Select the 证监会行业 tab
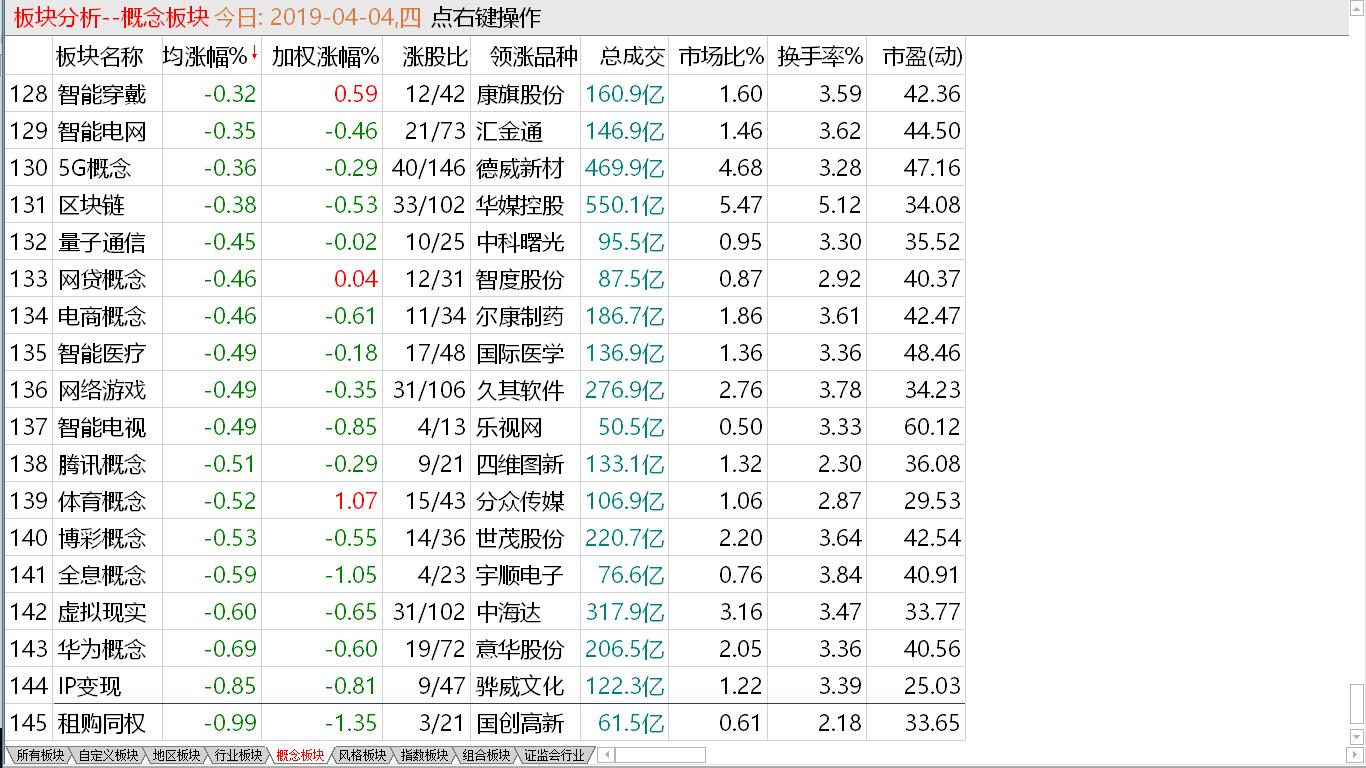Screen dimensions: 1366x768 (x=554, y=756)
